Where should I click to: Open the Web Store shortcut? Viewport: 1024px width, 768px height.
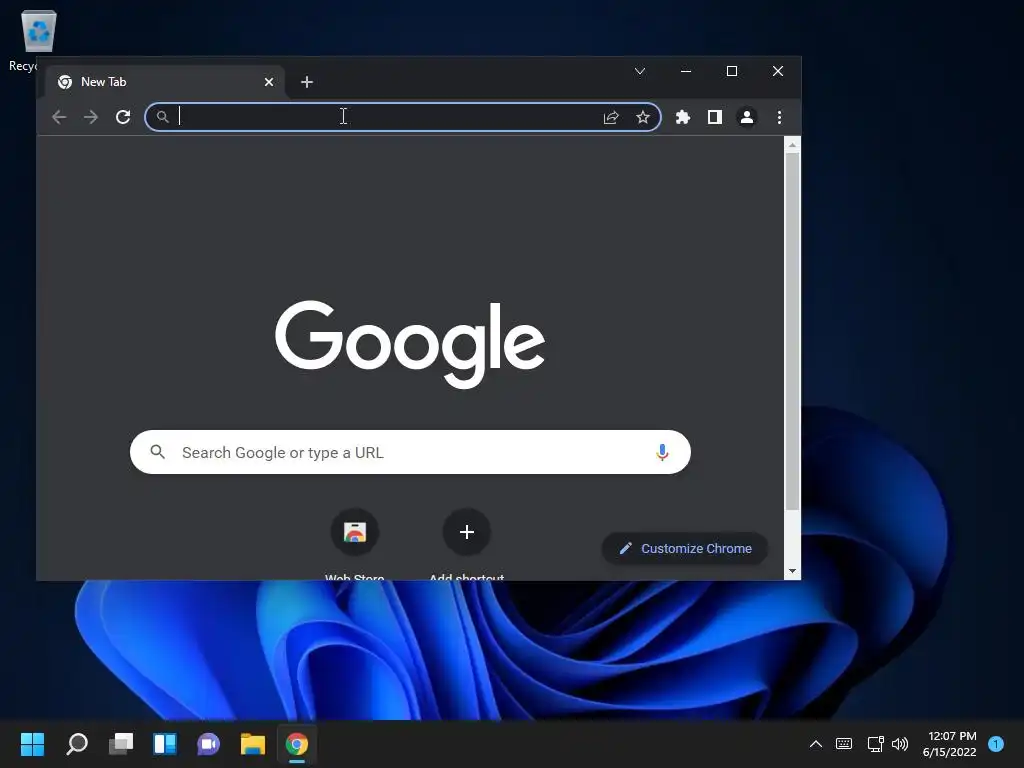[355, 532]
